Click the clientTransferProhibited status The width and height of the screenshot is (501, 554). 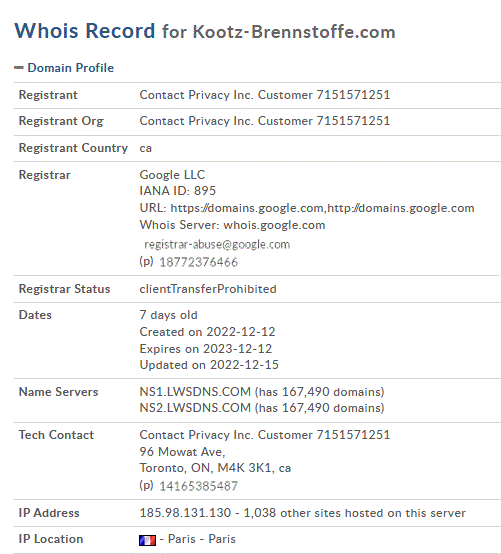pos(208,289)
